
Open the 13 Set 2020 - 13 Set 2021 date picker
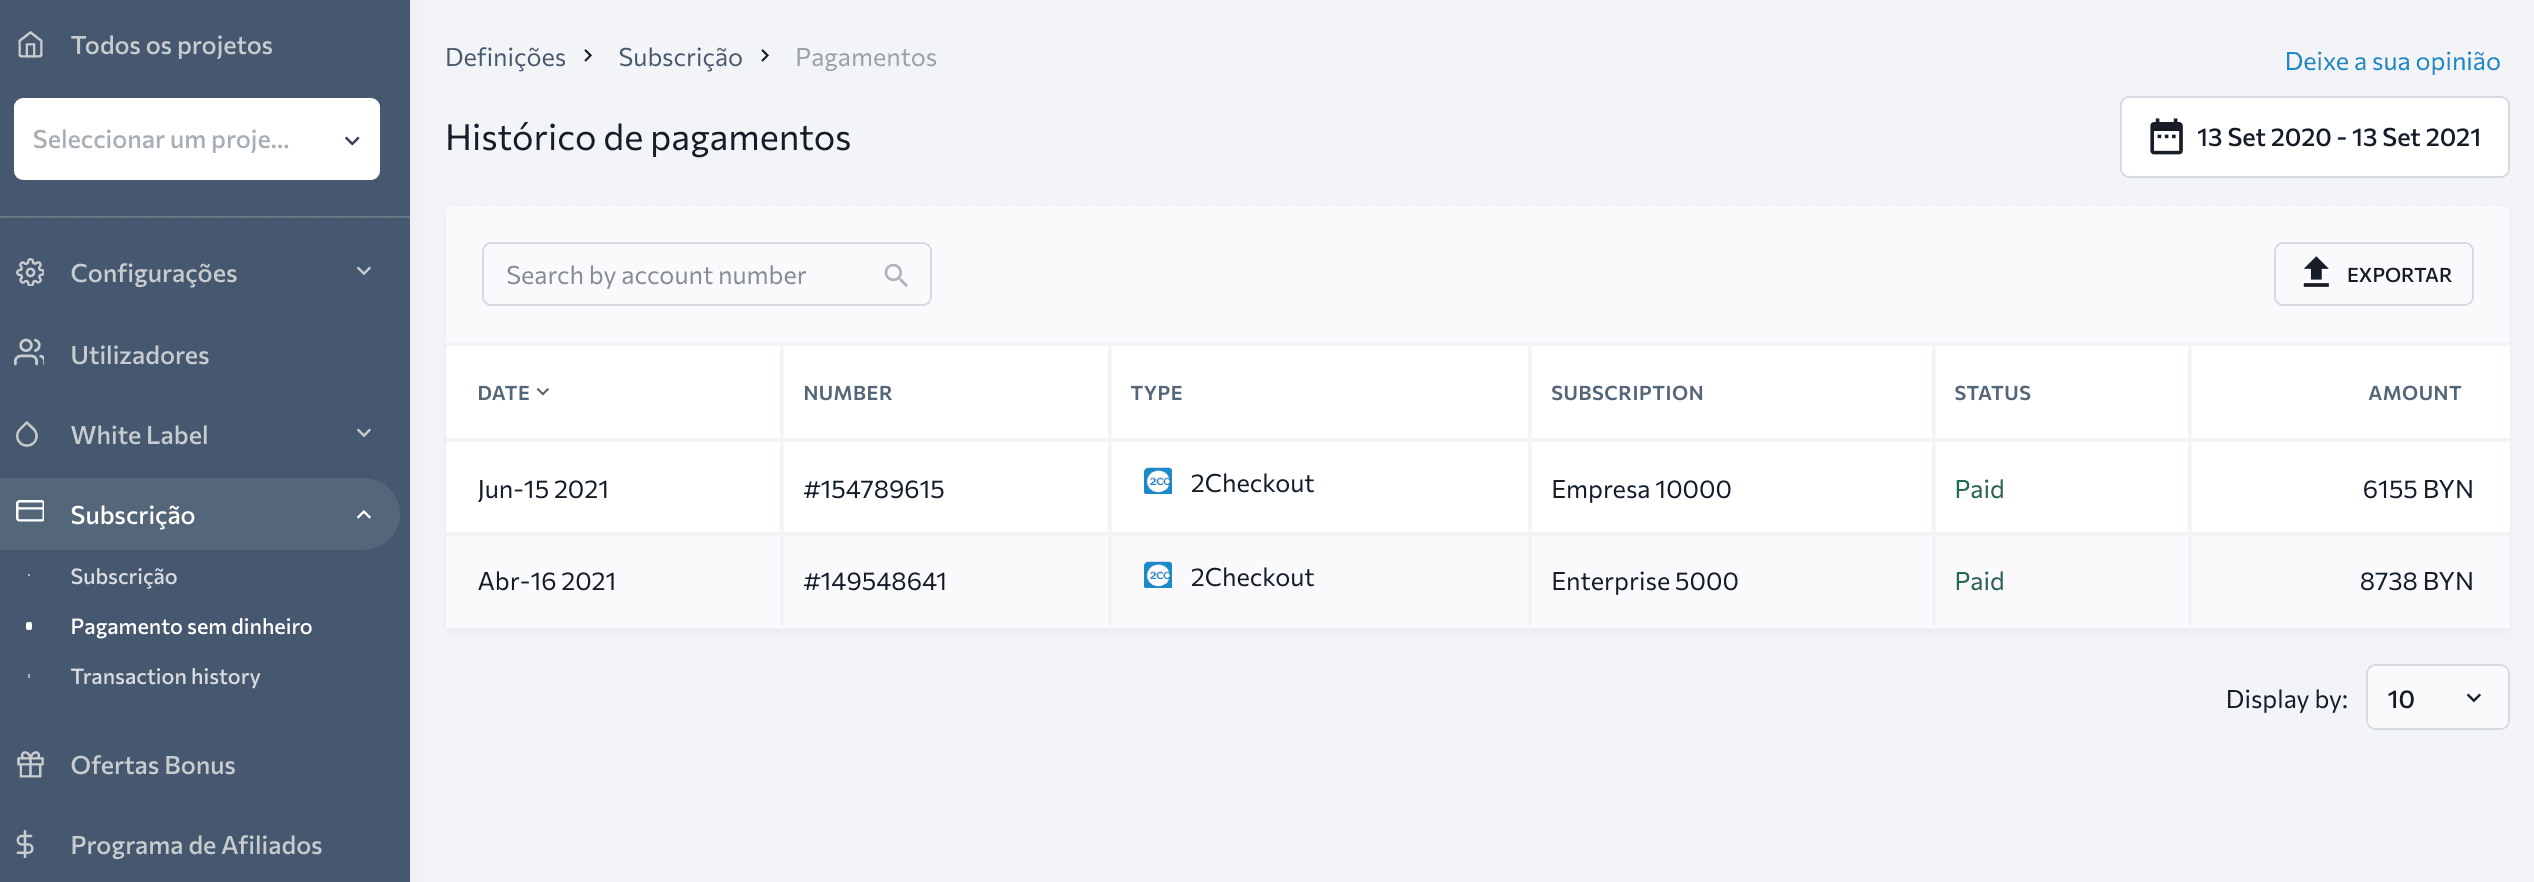click(2314, 137)
